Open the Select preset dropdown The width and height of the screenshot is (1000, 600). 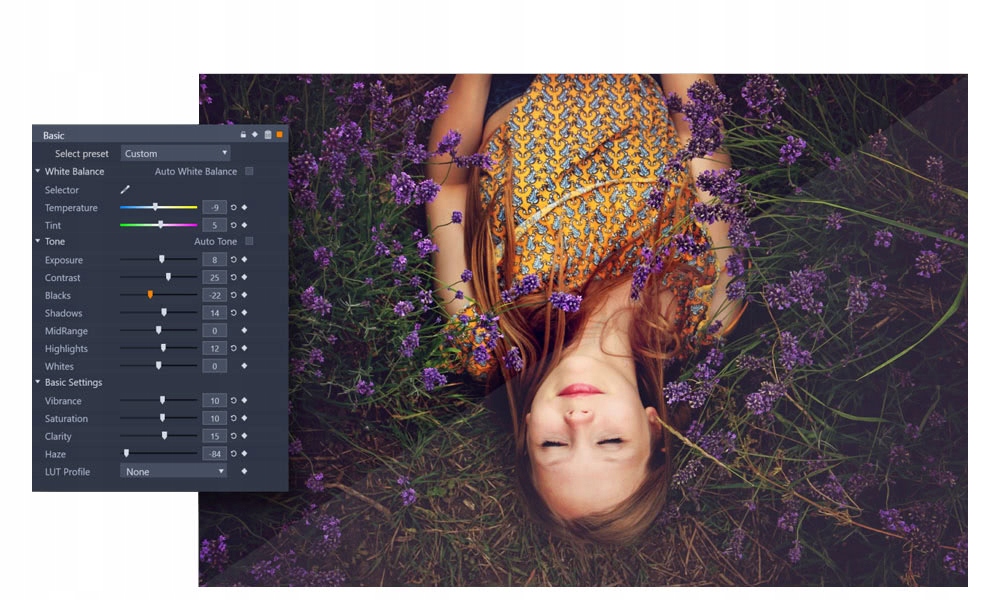pos(175,154)
